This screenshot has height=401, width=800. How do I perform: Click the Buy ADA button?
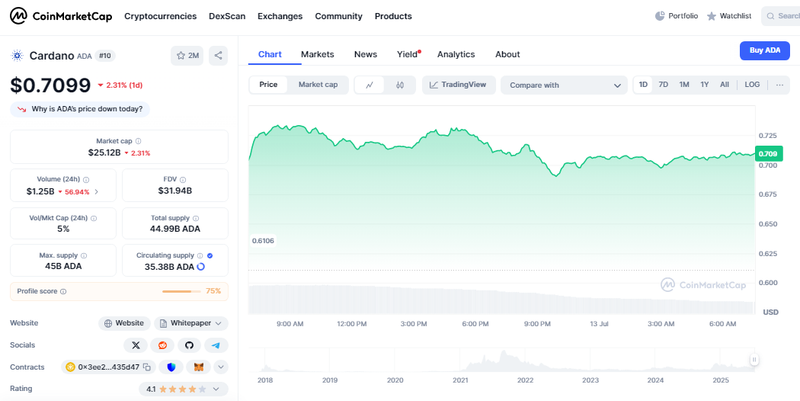pos(764,51)
